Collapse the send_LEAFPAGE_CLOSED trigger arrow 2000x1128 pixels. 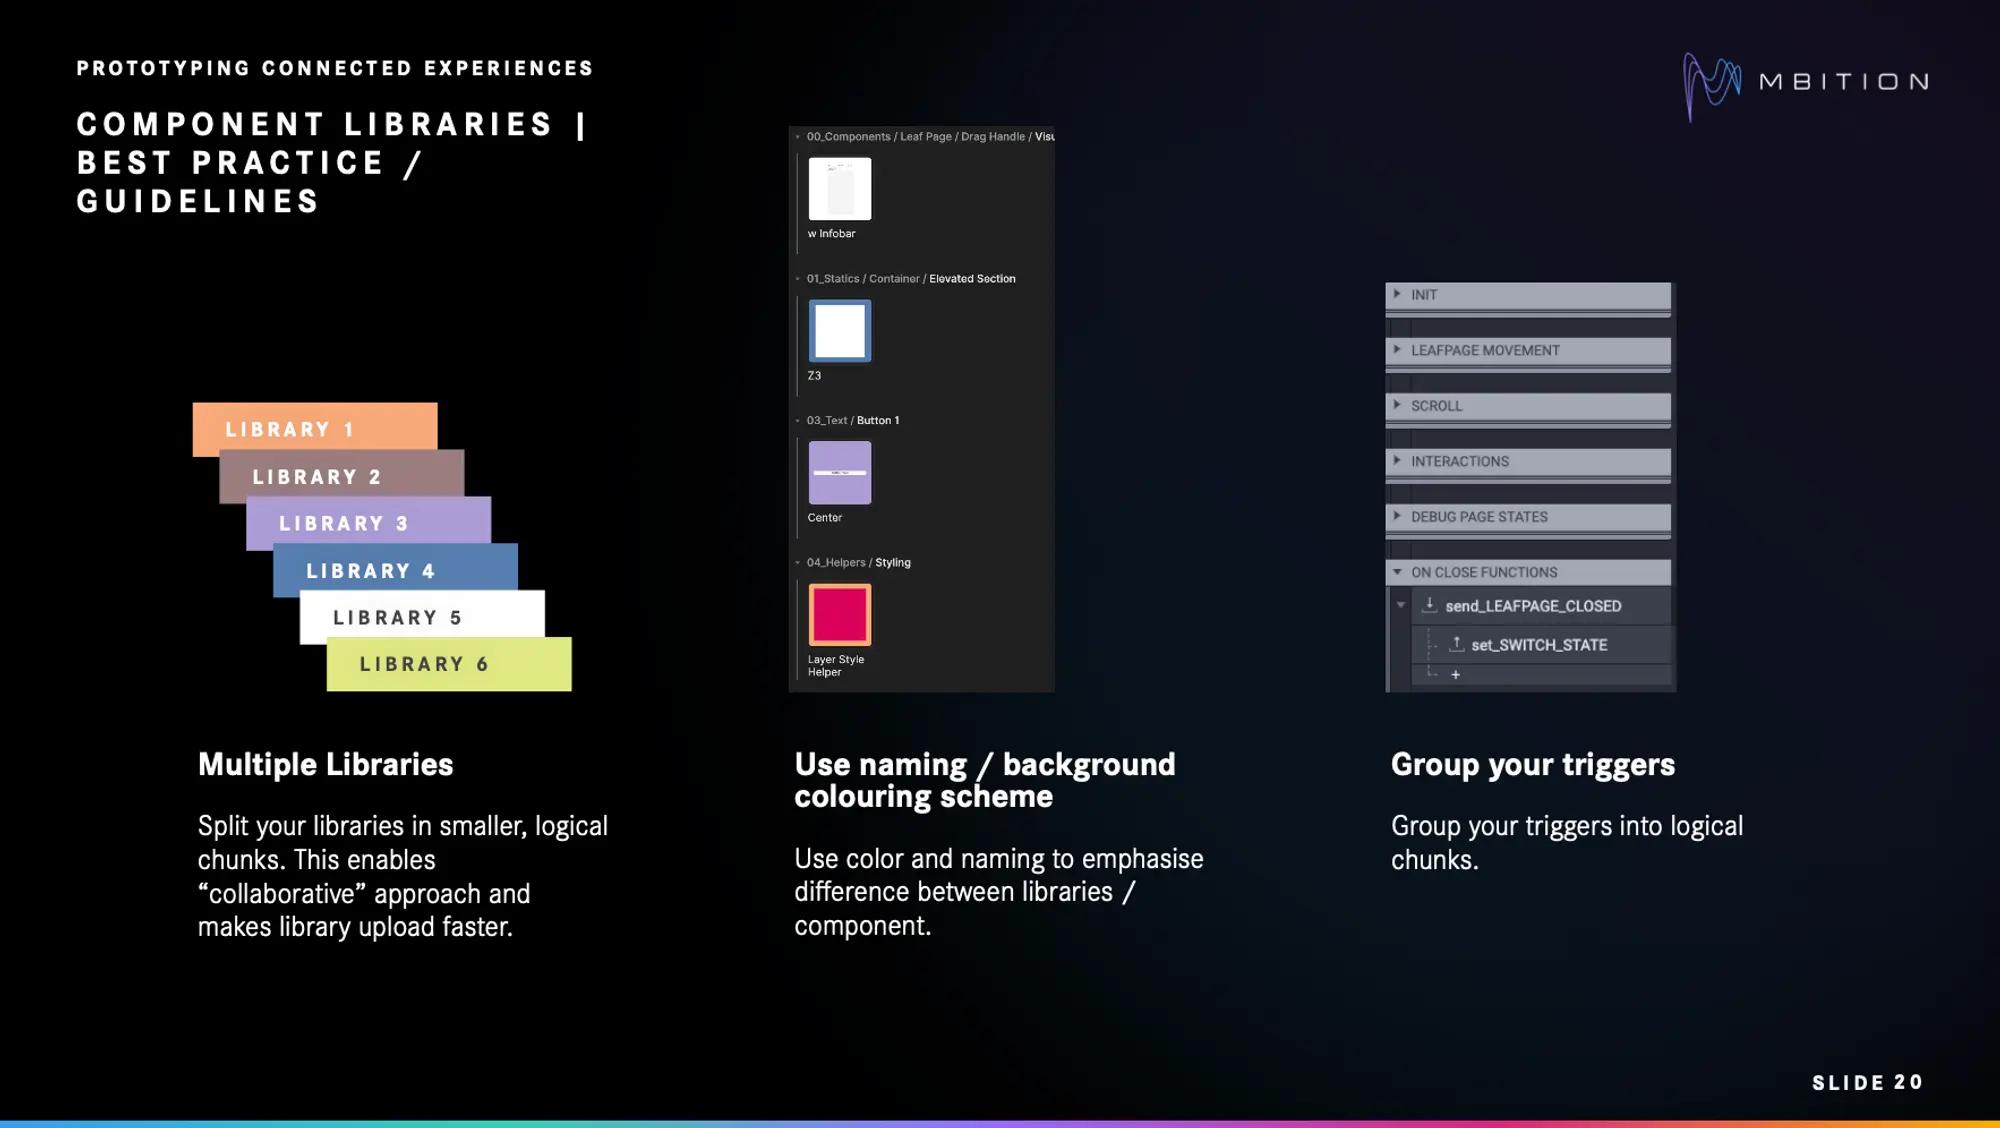point(1401,605)
